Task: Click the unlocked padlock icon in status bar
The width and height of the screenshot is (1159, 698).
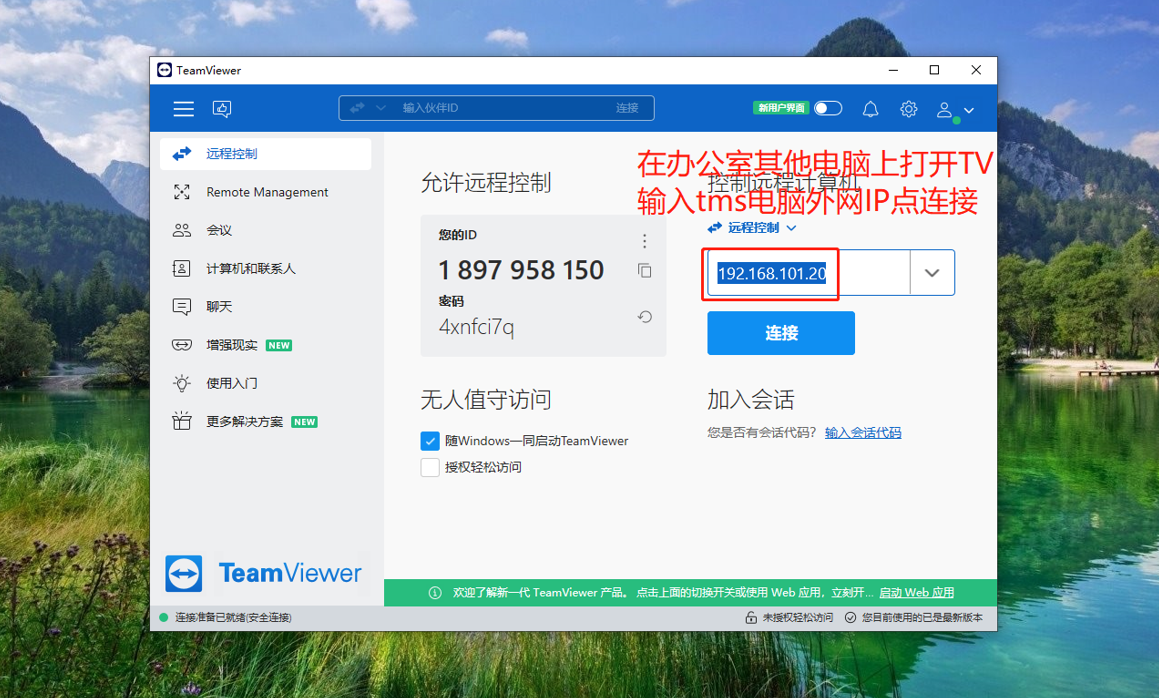Action: coord(751,617)
